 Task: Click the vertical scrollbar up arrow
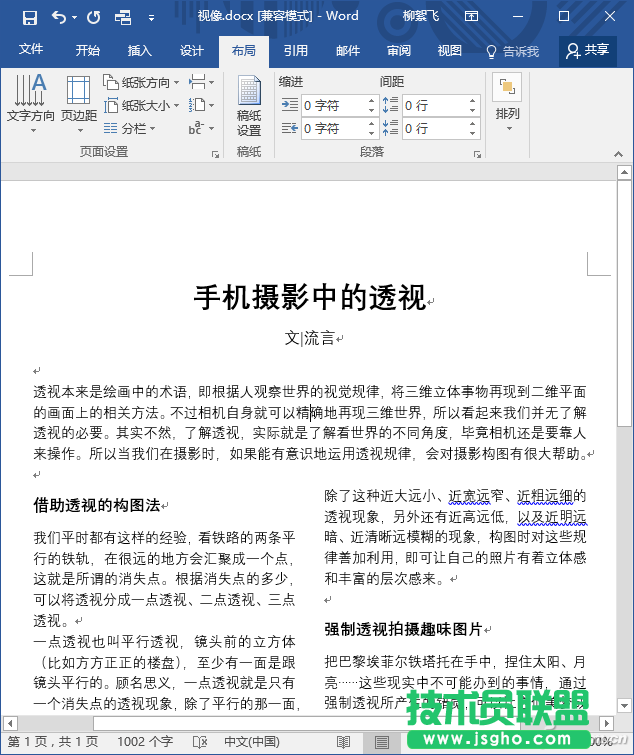[624, 172]
